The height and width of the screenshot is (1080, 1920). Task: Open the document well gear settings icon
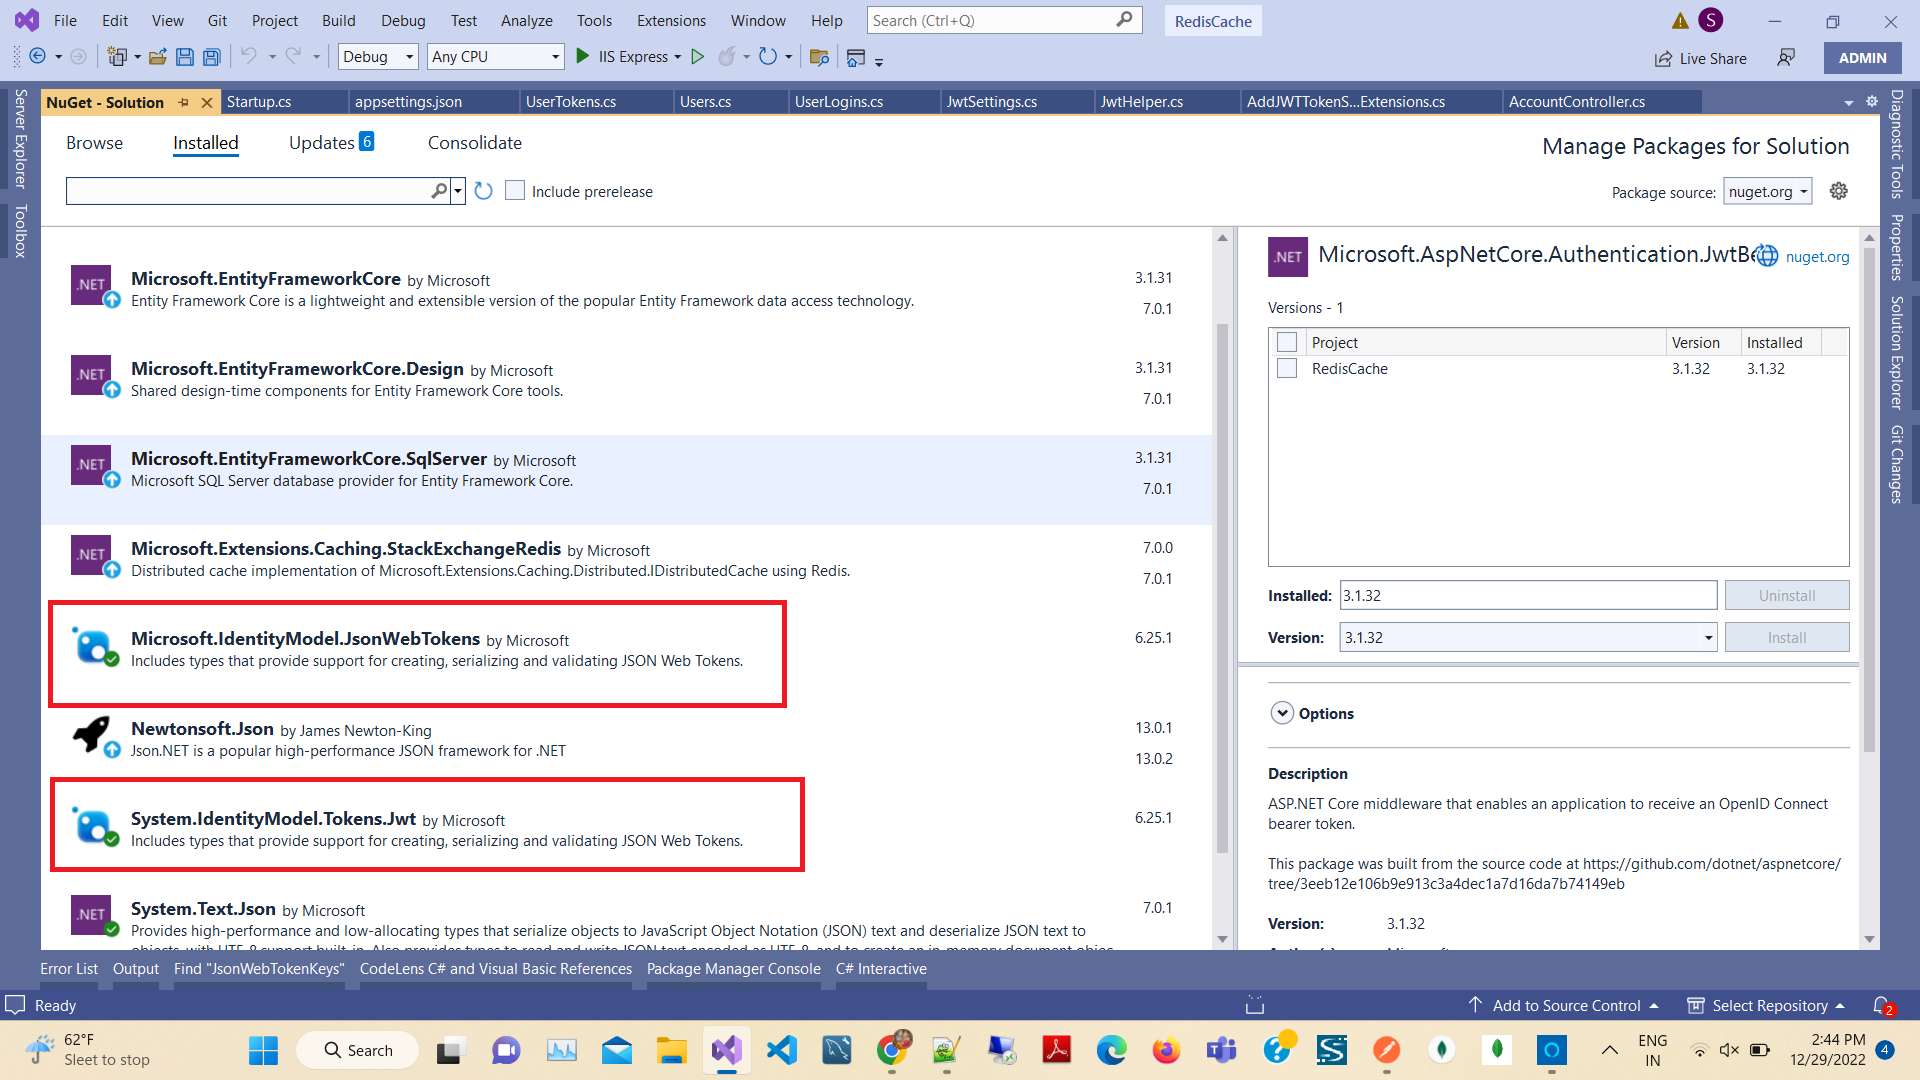(x=1872, y=101)
